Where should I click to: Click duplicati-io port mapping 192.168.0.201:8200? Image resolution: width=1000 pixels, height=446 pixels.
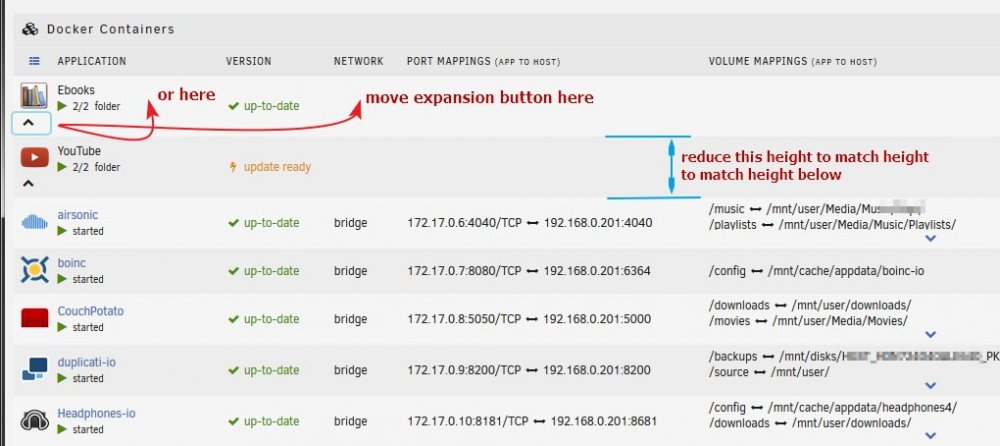pos(597,369)
